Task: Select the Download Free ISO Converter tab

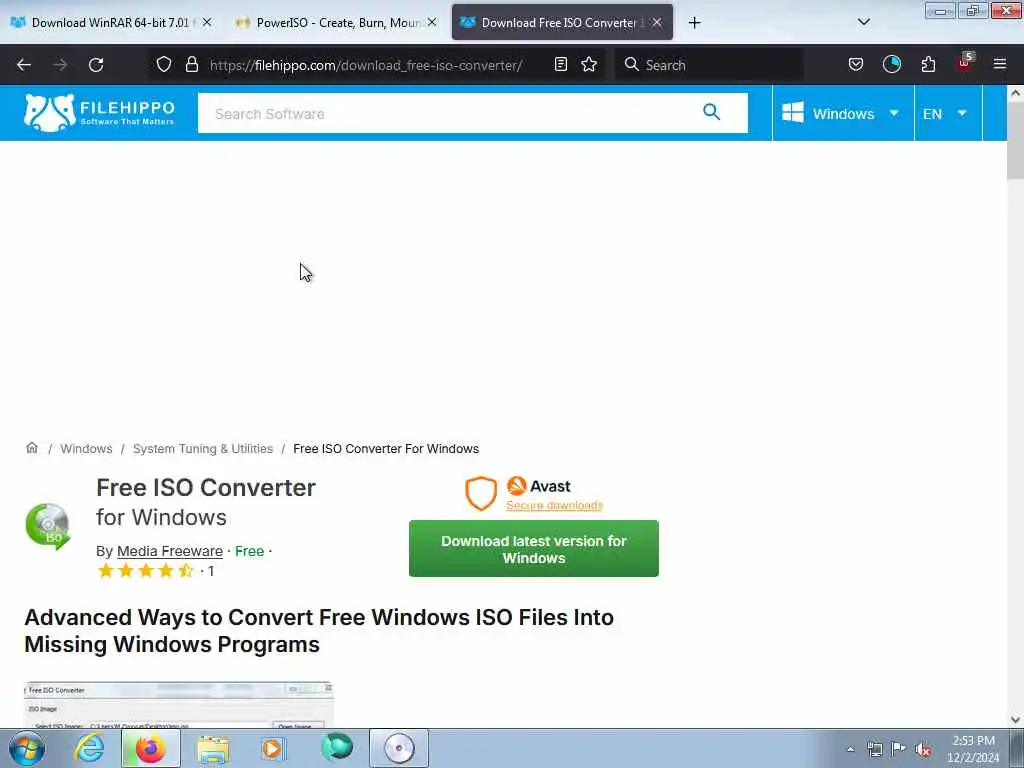Action: pyautogui.click(x=562, y=22)
